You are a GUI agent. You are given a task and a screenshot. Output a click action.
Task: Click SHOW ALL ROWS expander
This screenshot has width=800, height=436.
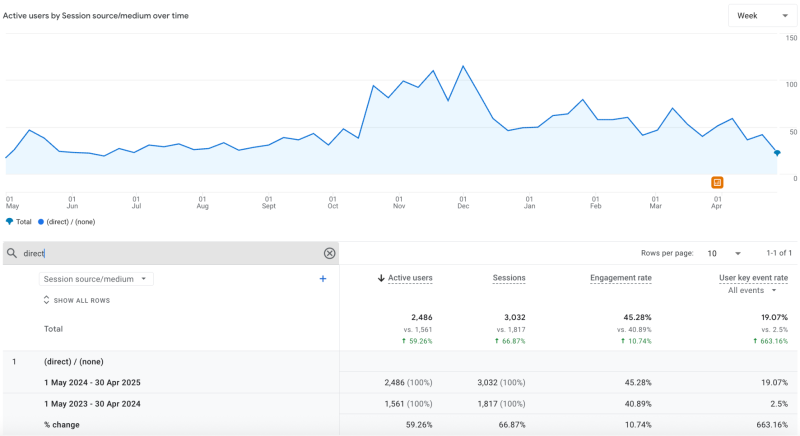coord(77,300)
